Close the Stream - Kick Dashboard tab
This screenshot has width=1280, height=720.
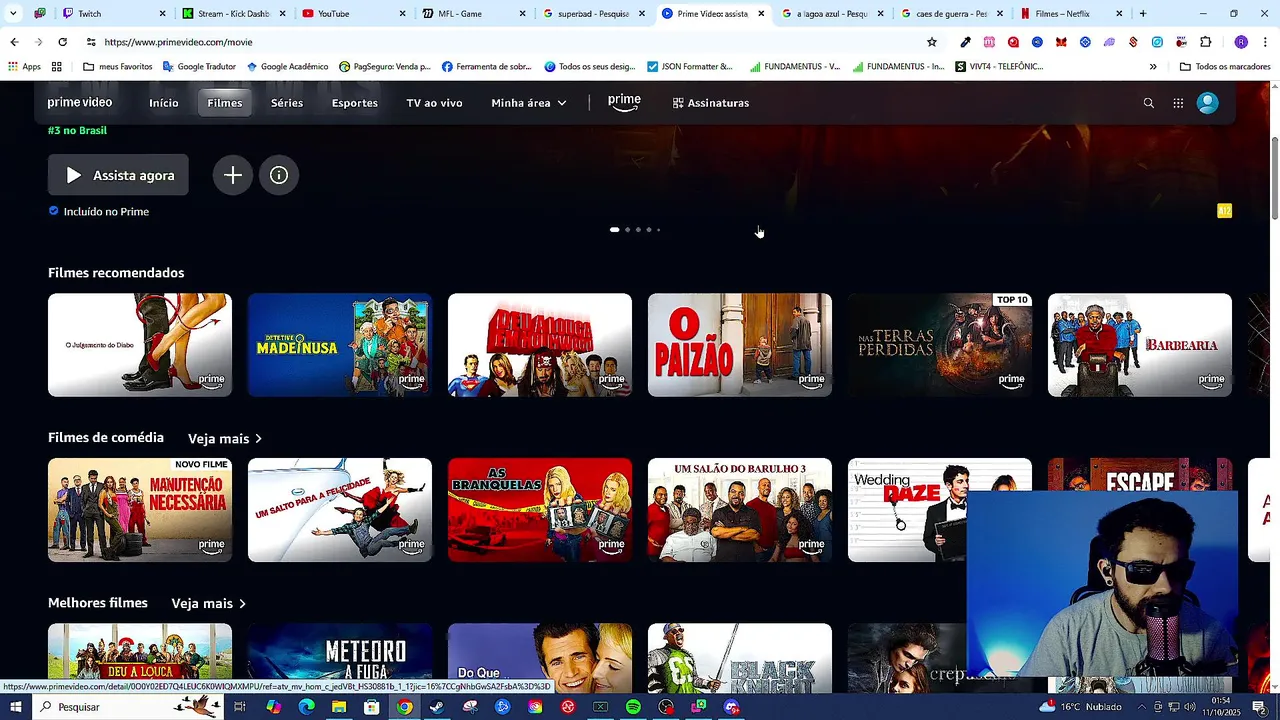pos(283,14)
